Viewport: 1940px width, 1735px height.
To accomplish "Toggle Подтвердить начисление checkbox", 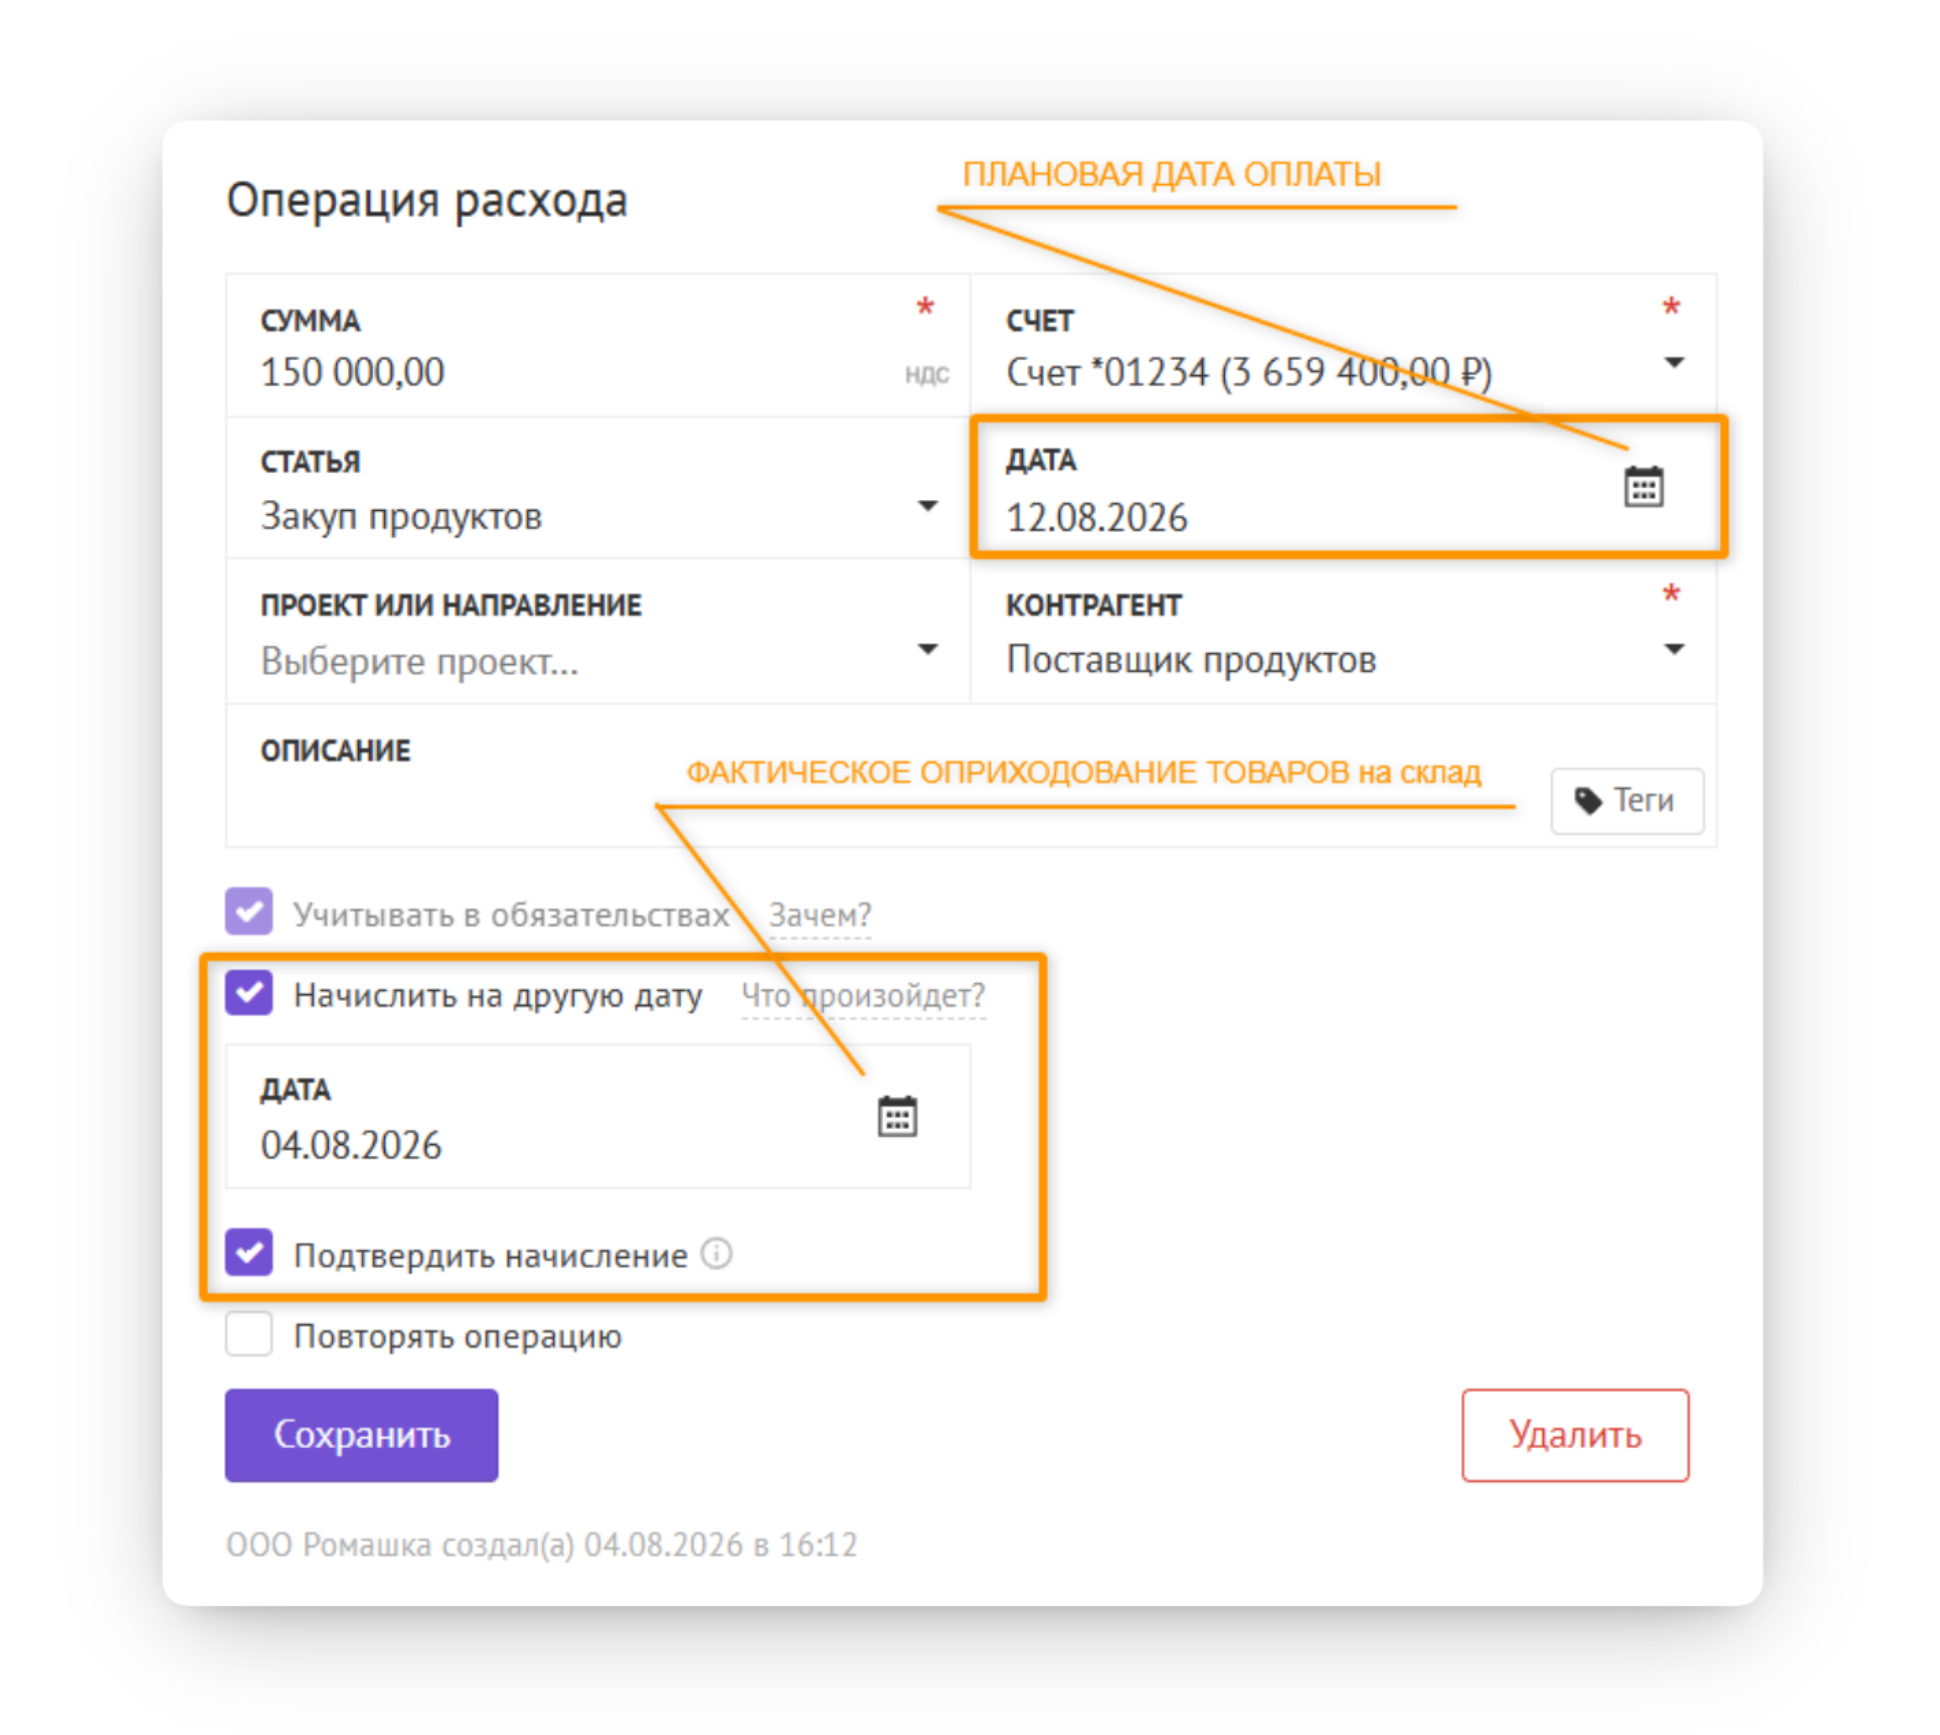I will 249,1252.
